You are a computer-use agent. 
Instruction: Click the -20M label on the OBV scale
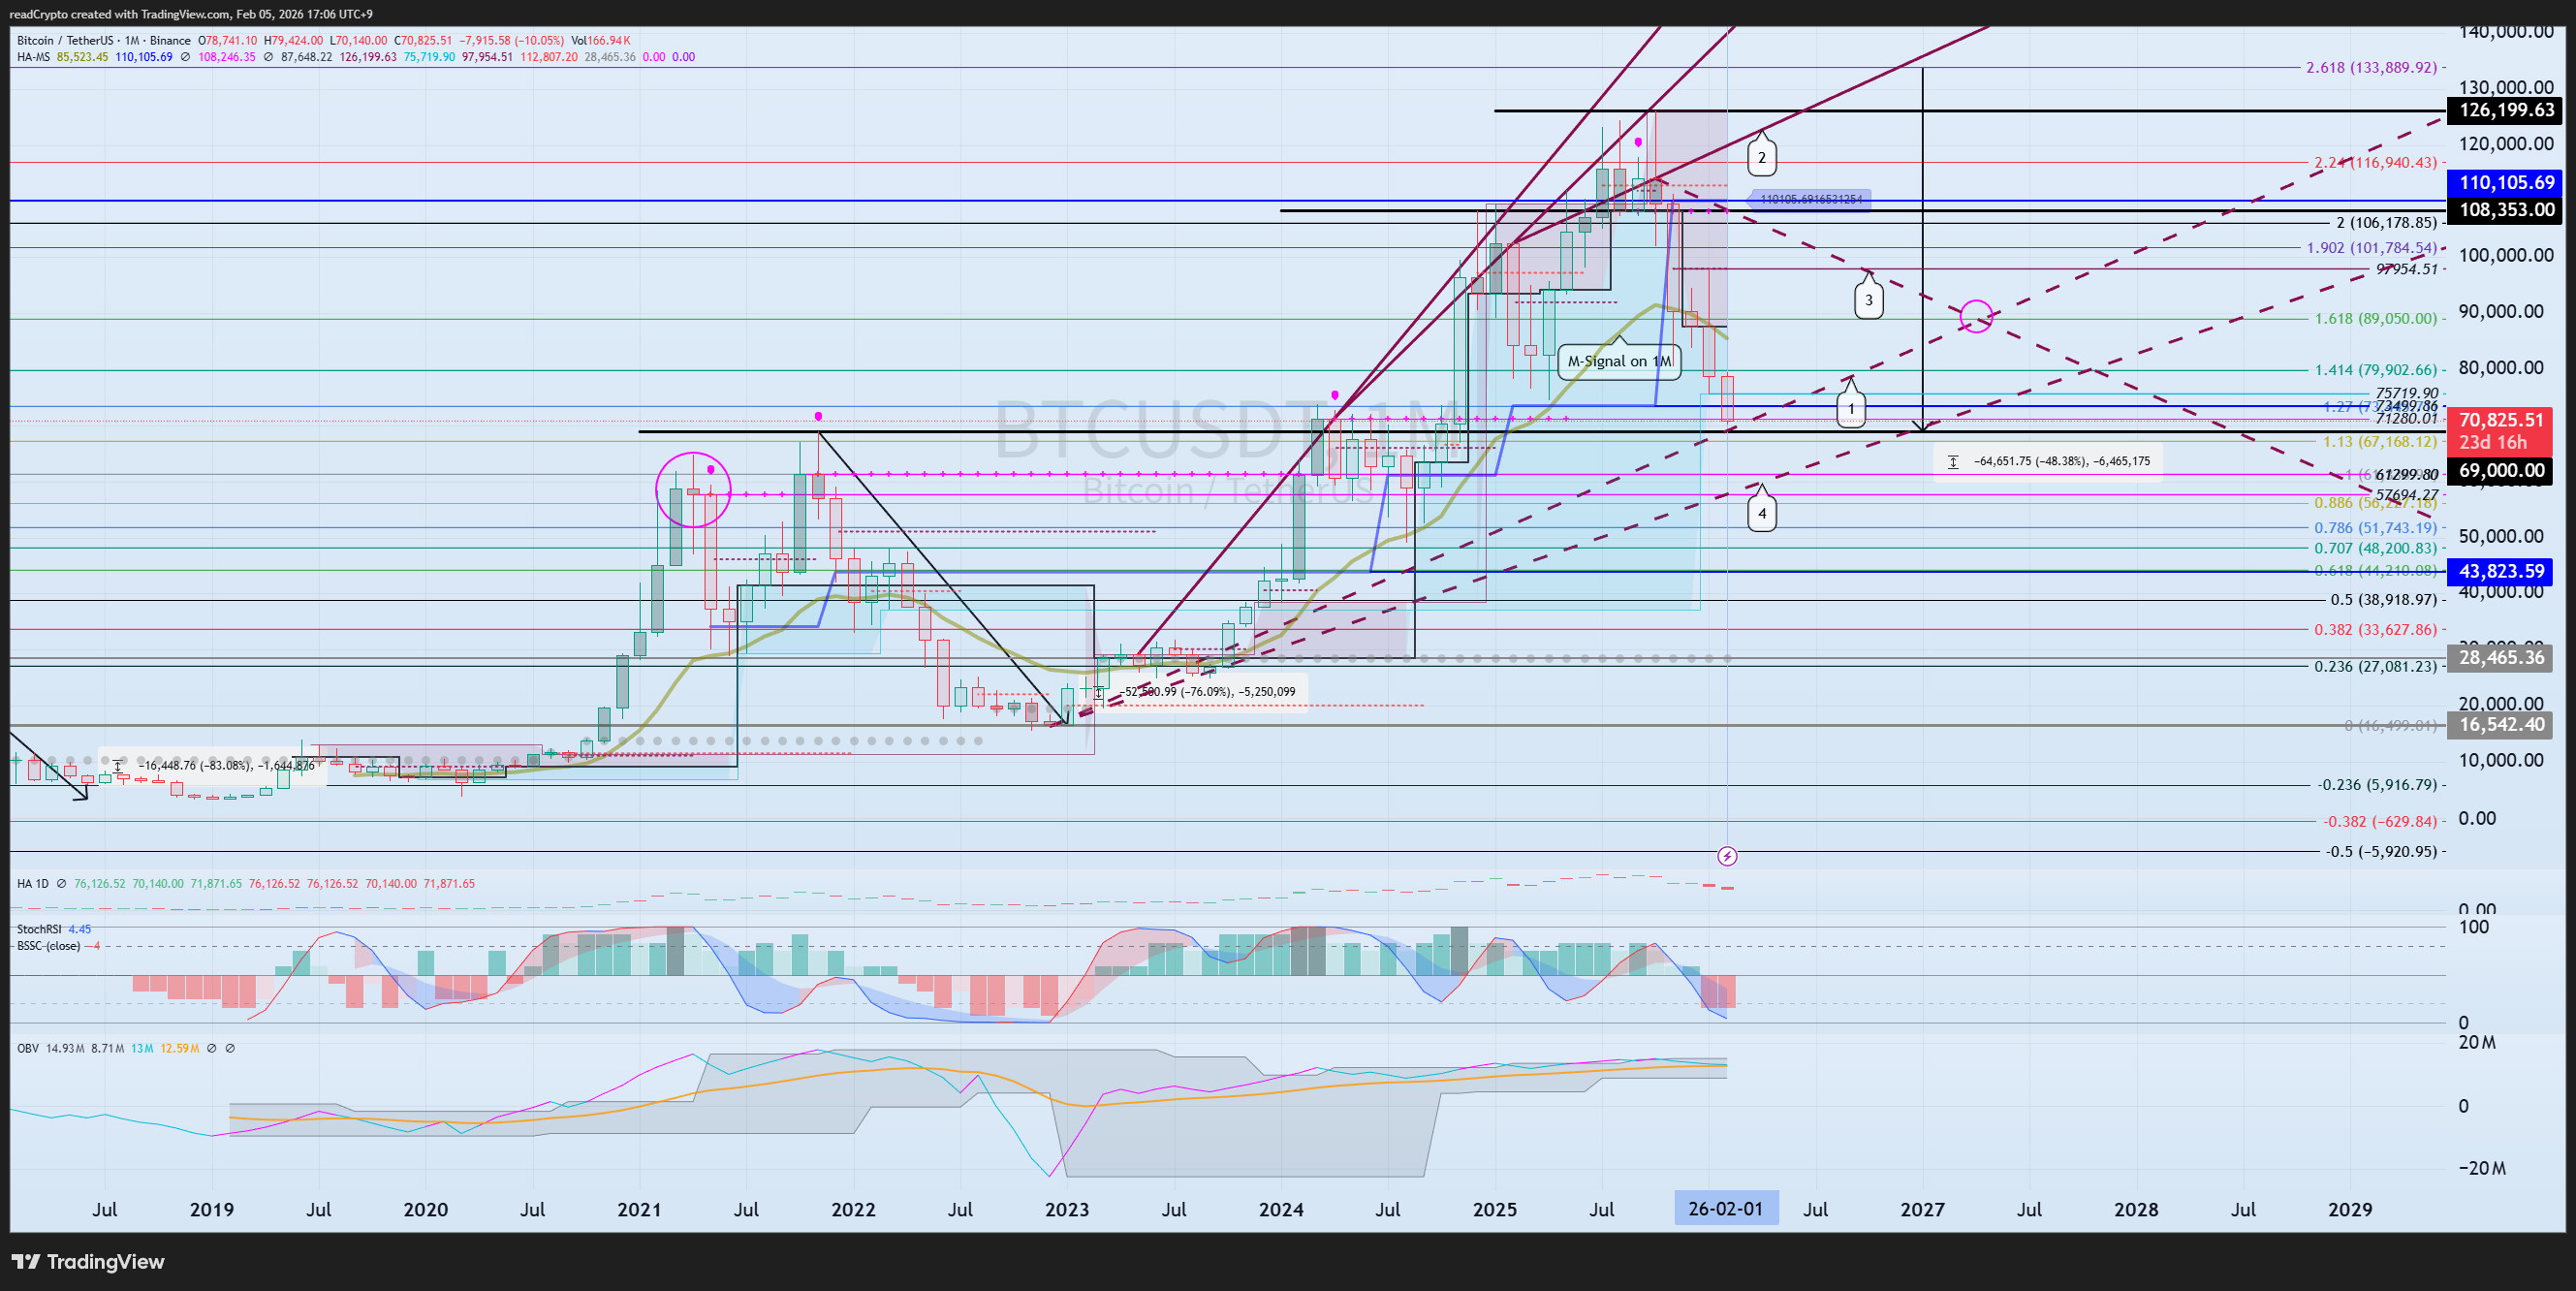coord(2482,1169)
